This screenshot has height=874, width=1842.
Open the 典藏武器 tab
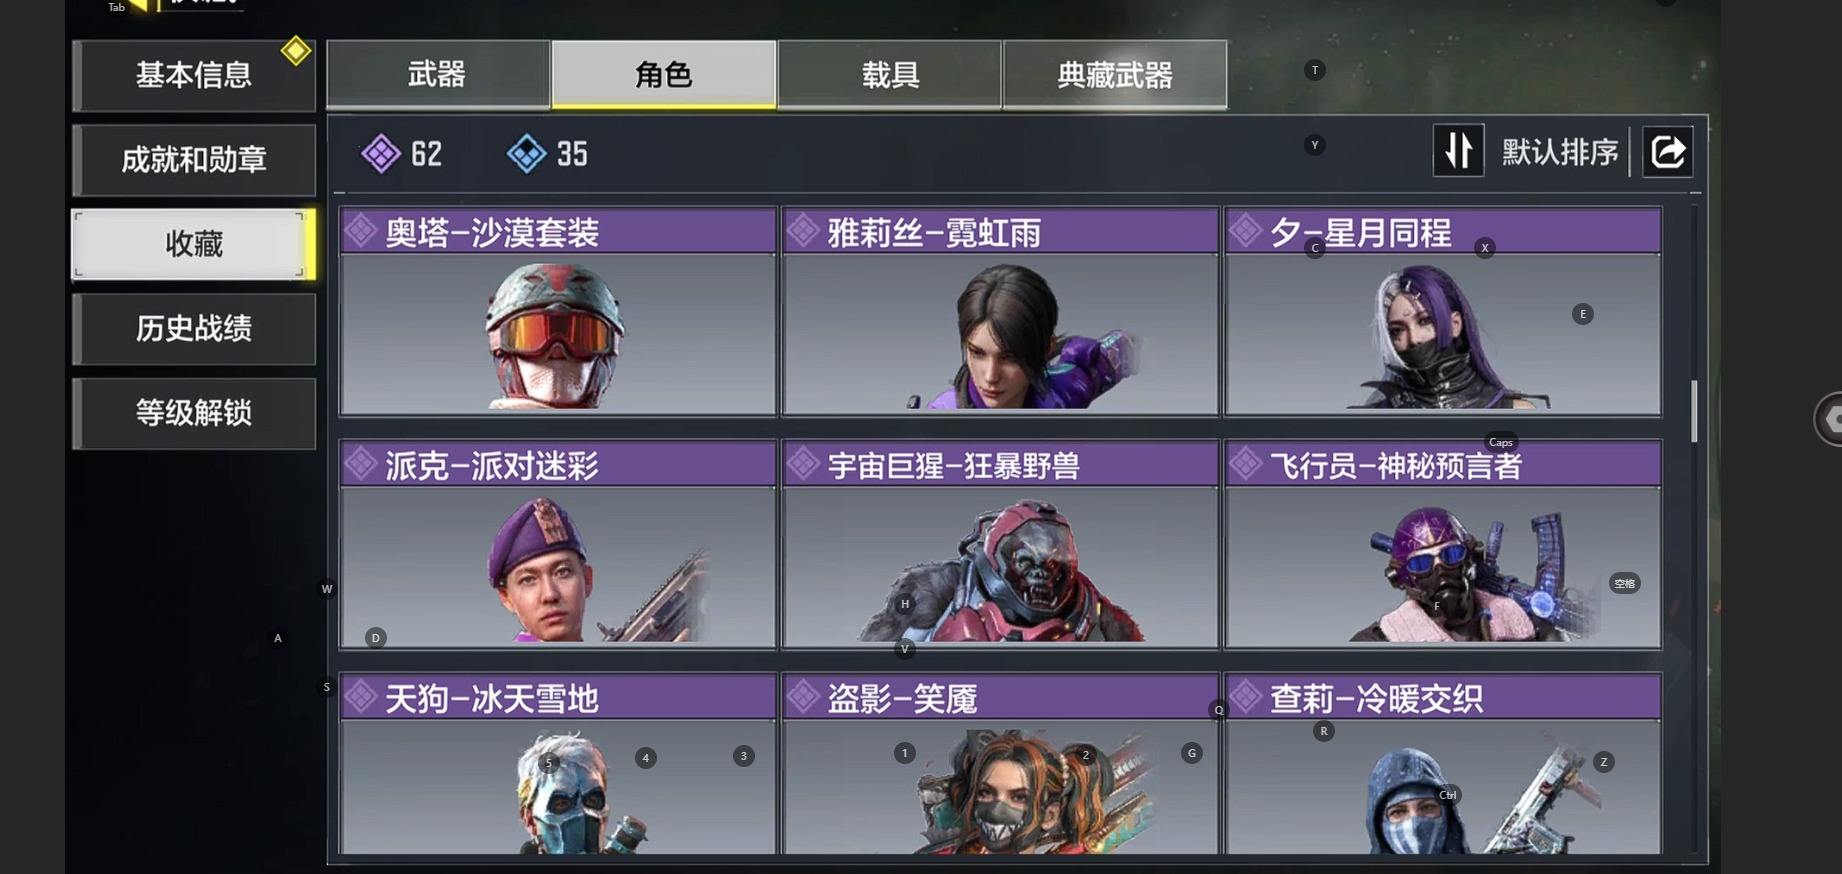tap(1115, 74)
